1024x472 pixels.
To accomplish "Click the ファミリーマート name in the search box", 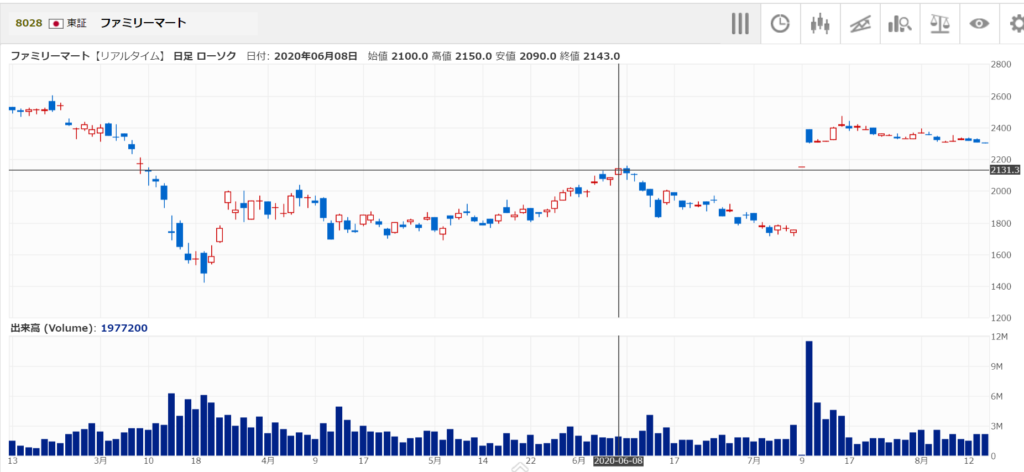I will point(143,23).
